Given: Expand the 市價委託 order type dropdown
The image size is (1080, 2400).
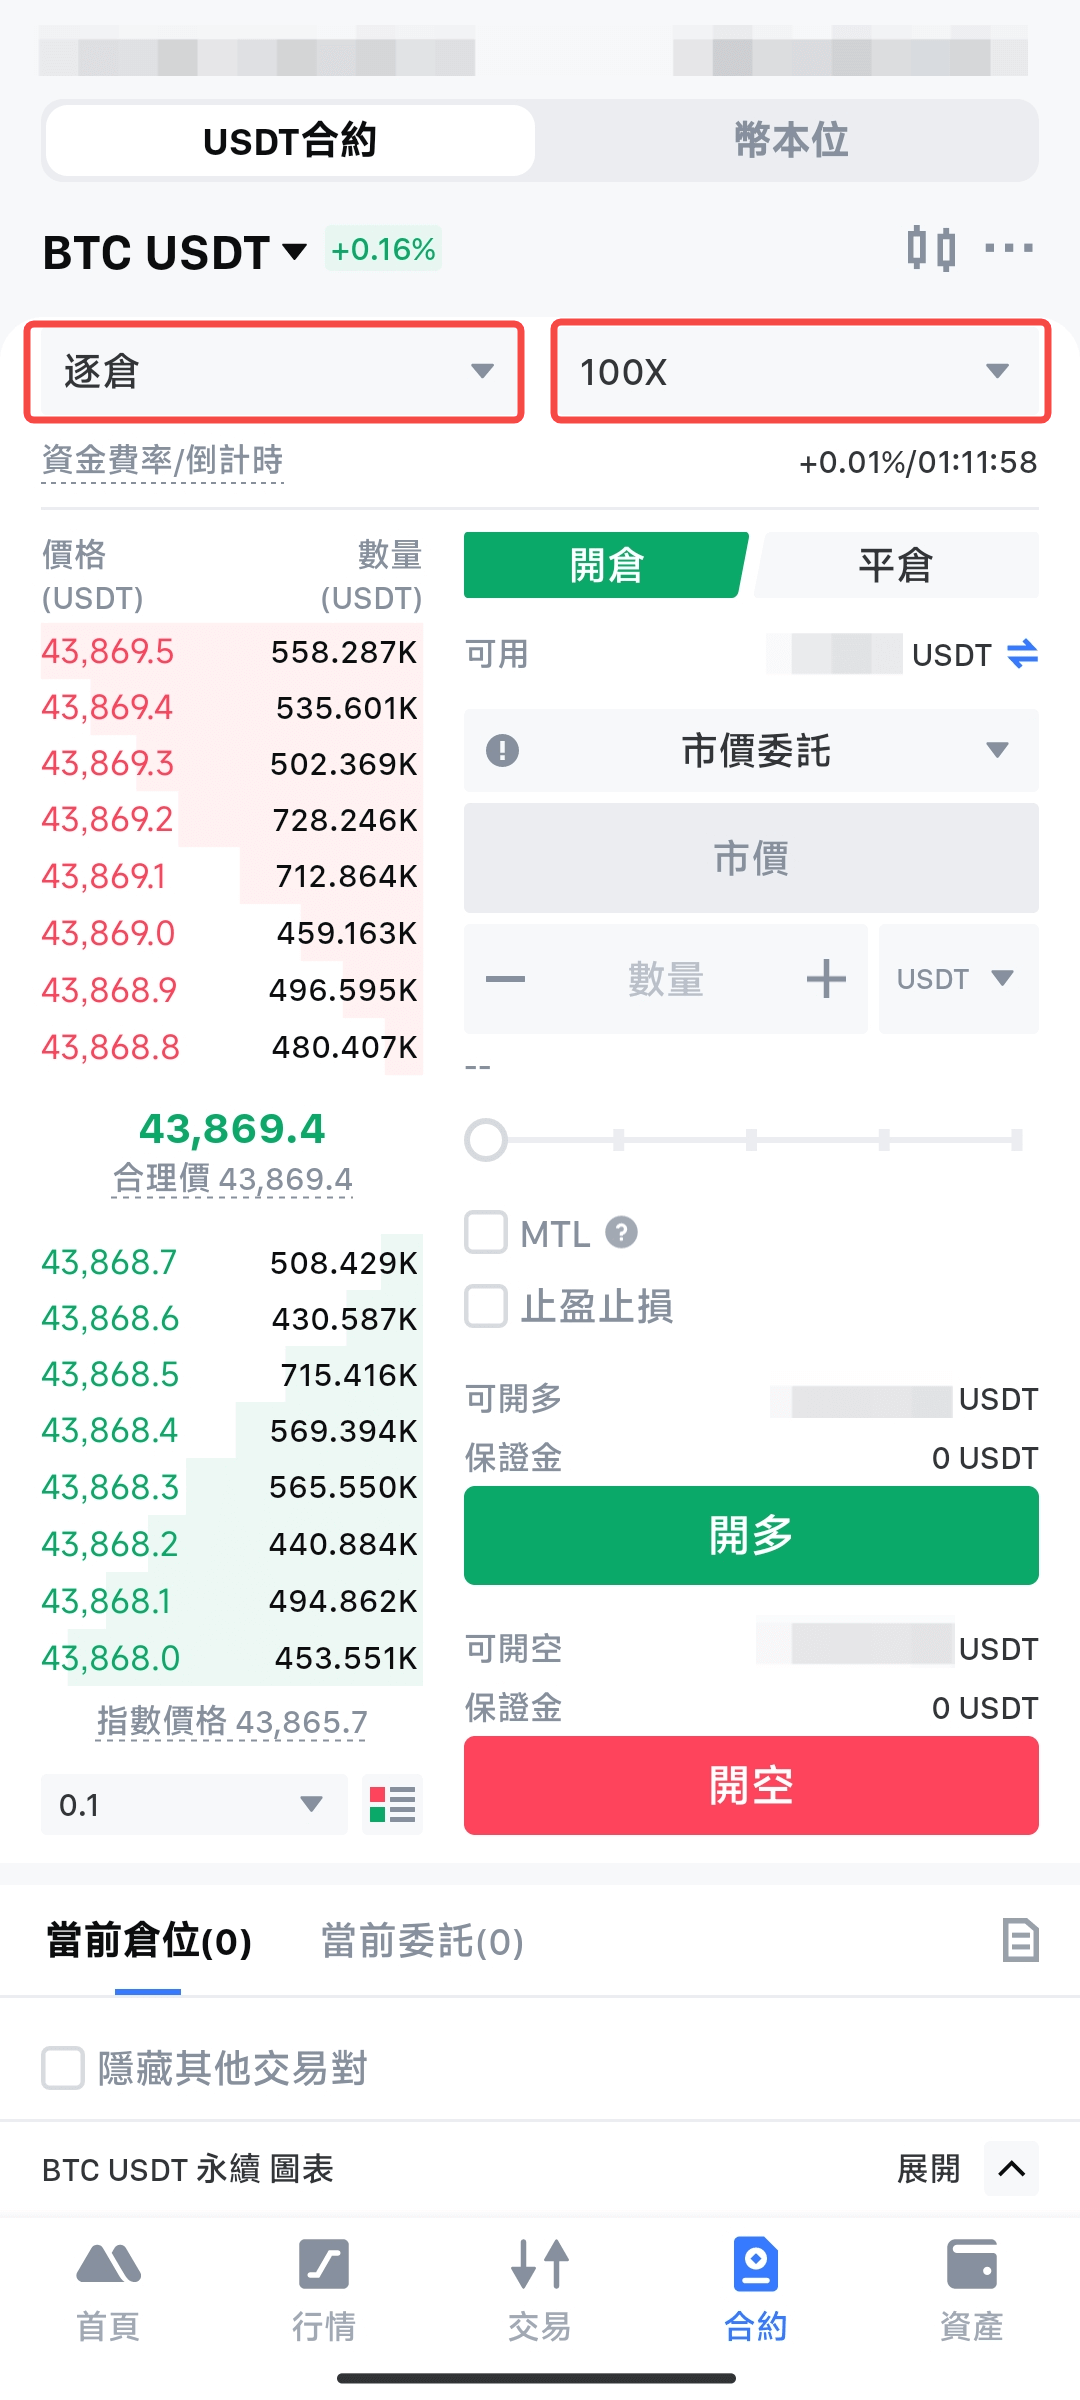Looking at the screenshot, I should click(x=752, y=750).
